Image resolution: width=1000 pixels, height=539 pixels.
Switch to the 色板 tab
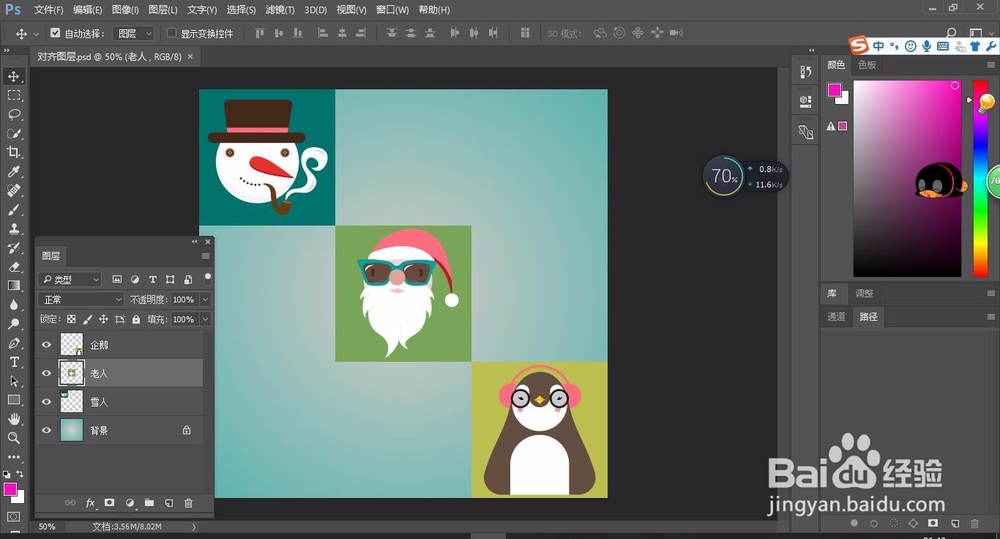point(867,64)
